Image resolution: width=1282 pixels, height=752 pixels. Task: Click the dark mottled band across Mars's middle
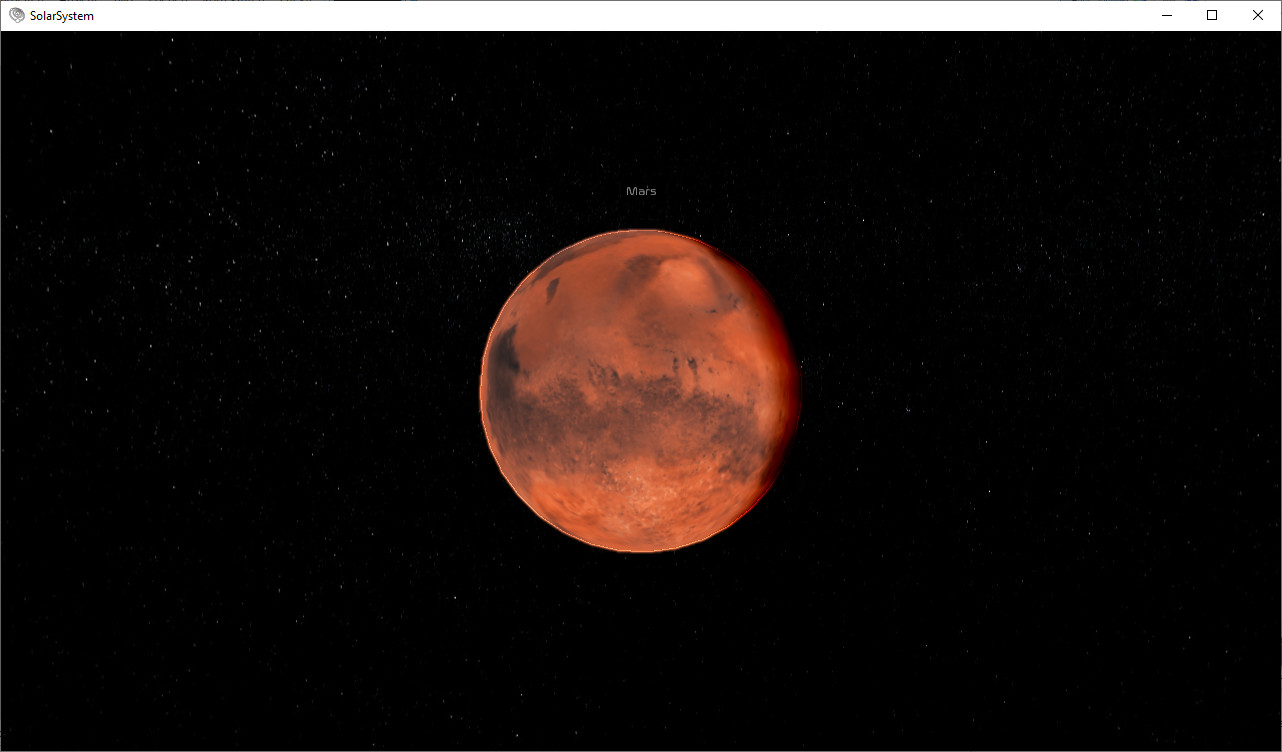[620, 410]
